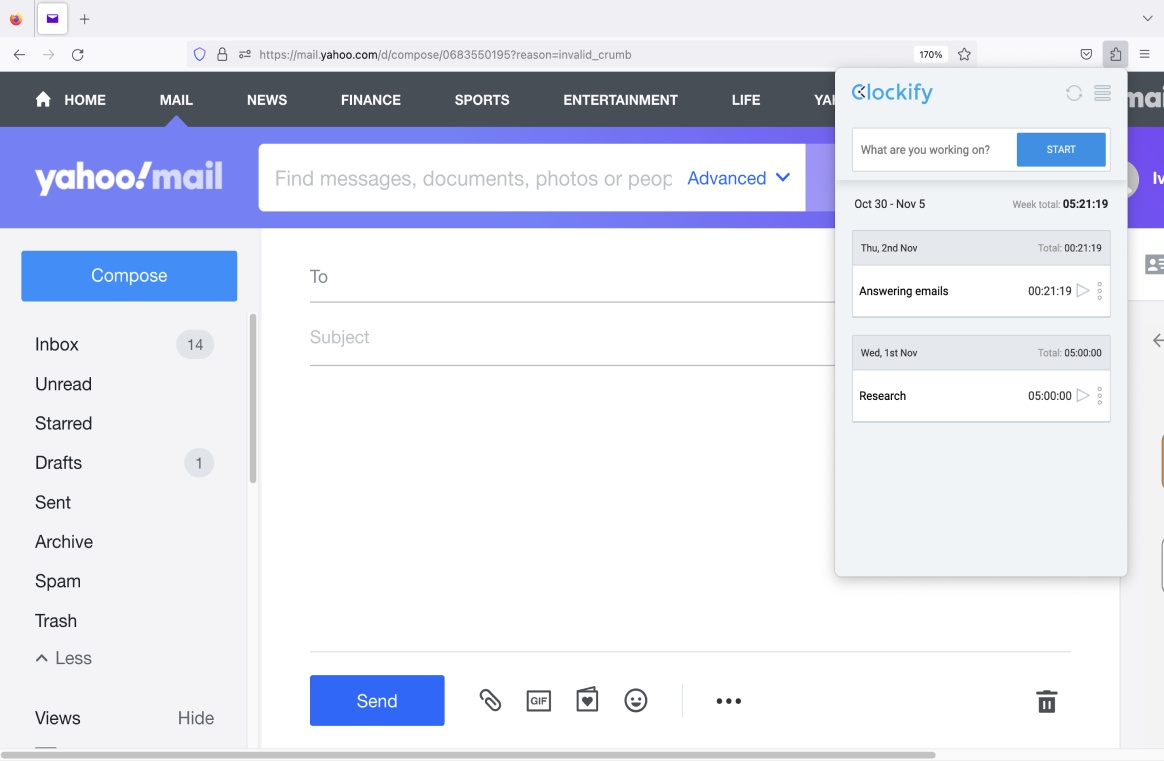The image size is (1164, 761).
Task: Discard draft with the trash icon
Action: [1047, 701]
